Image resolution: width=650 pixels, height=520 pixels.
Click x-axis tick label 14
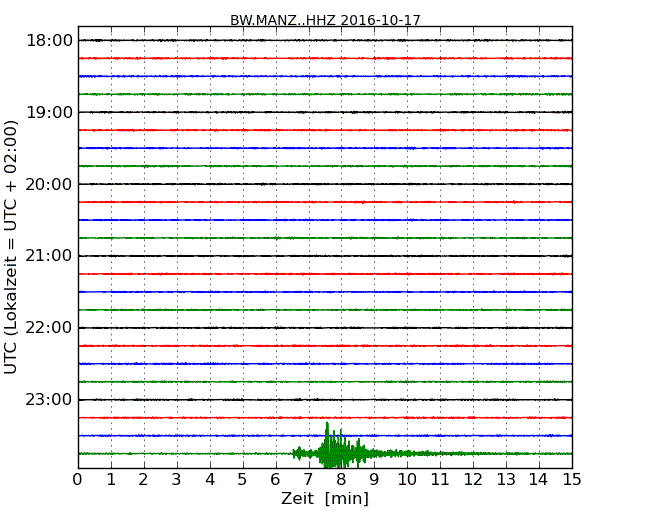(539, 480)
